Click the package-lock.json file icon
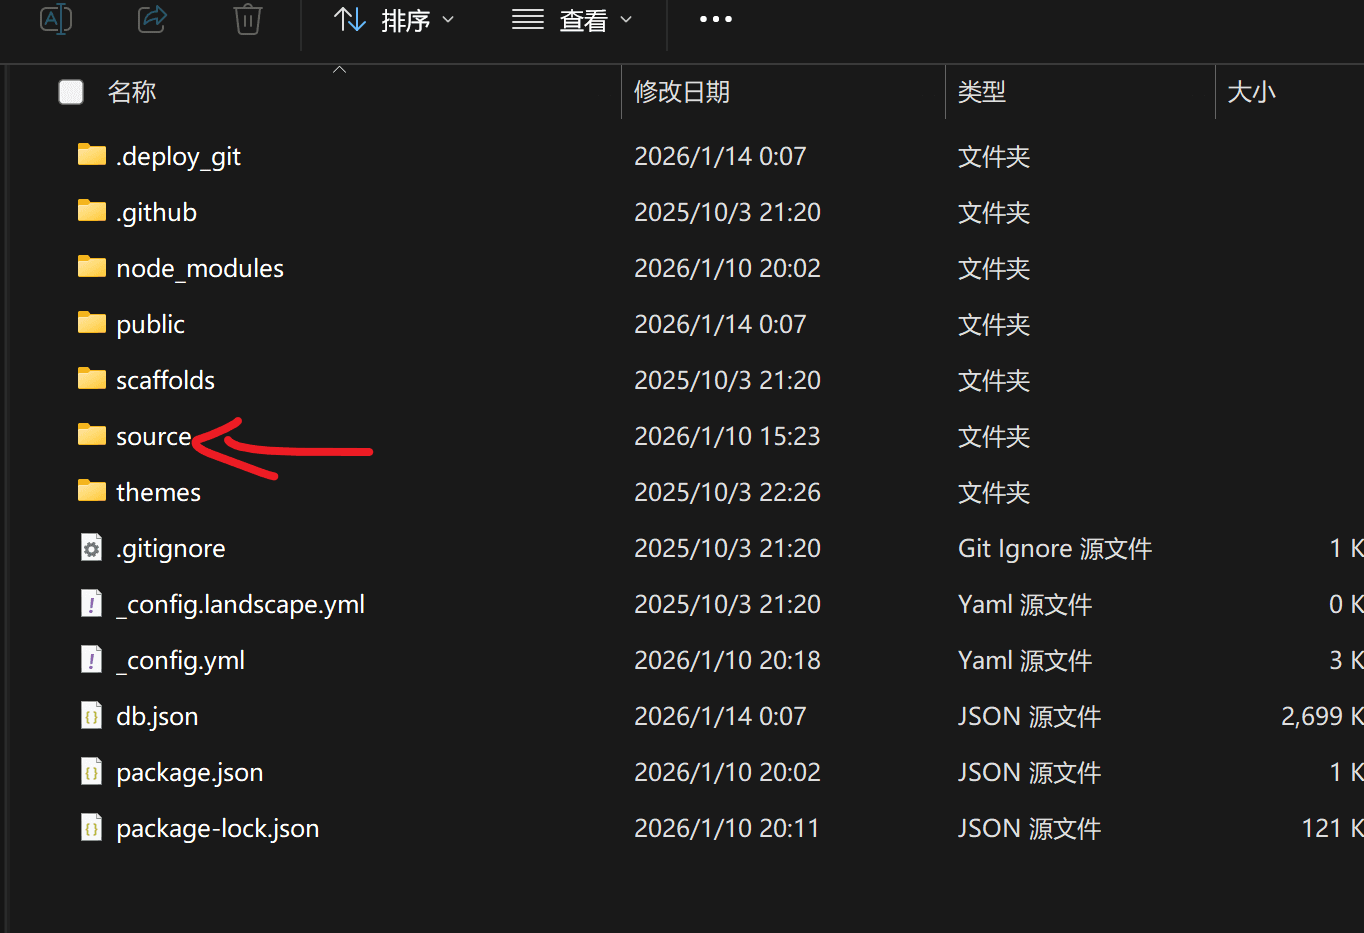 pyautogui.click(x=92, y=828)
